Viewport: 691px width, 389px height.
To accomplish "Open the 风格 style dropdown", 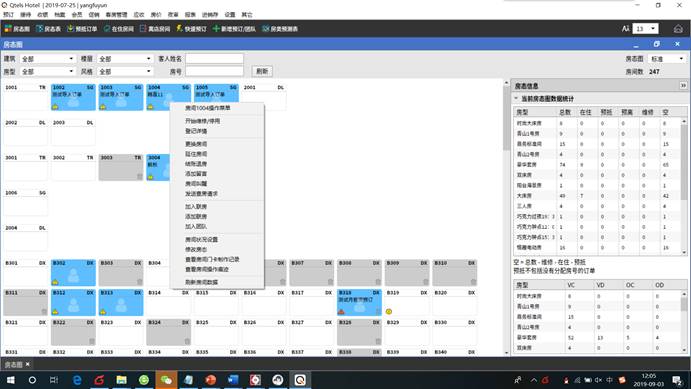I will coord(125,71).
